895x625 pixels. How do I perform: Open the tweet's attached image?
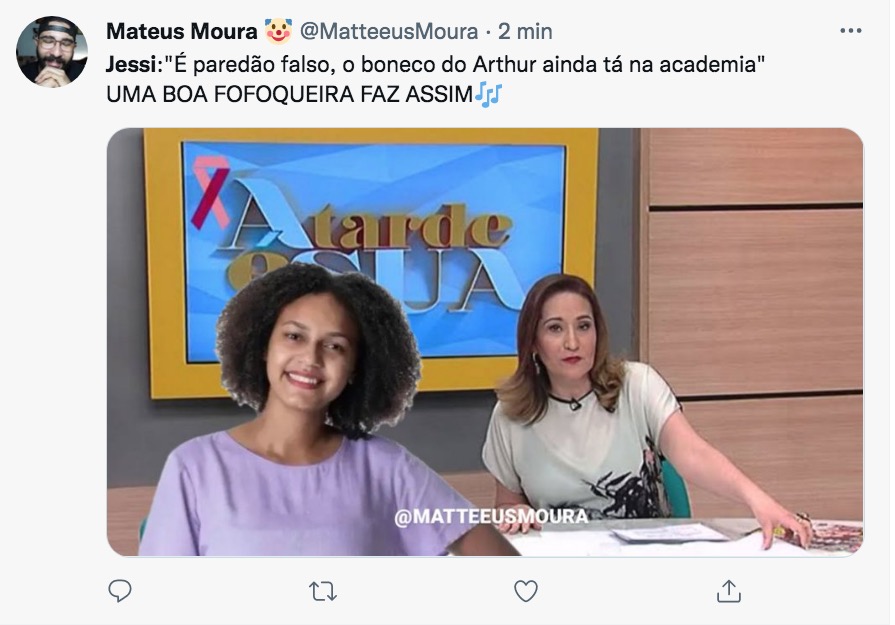(x=485, y=342)
